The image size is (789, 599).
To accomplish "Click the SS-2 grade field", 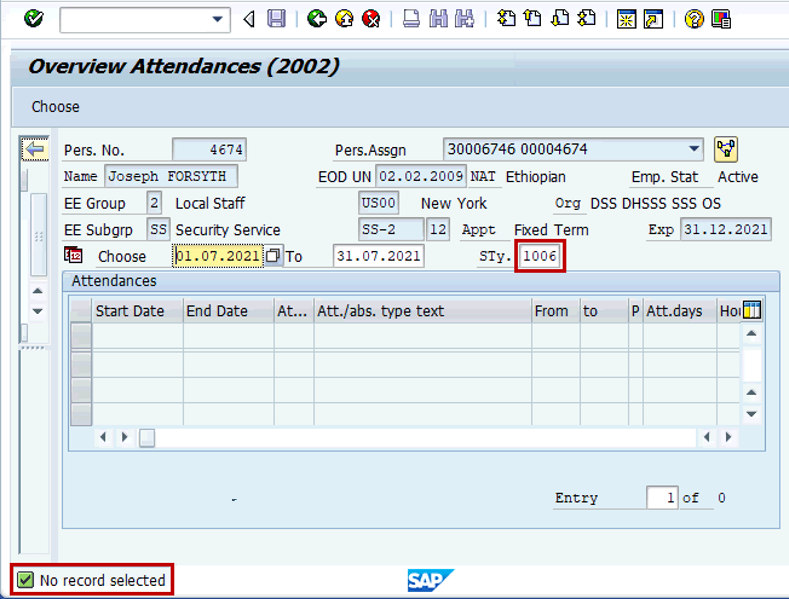I will [391, 230].
